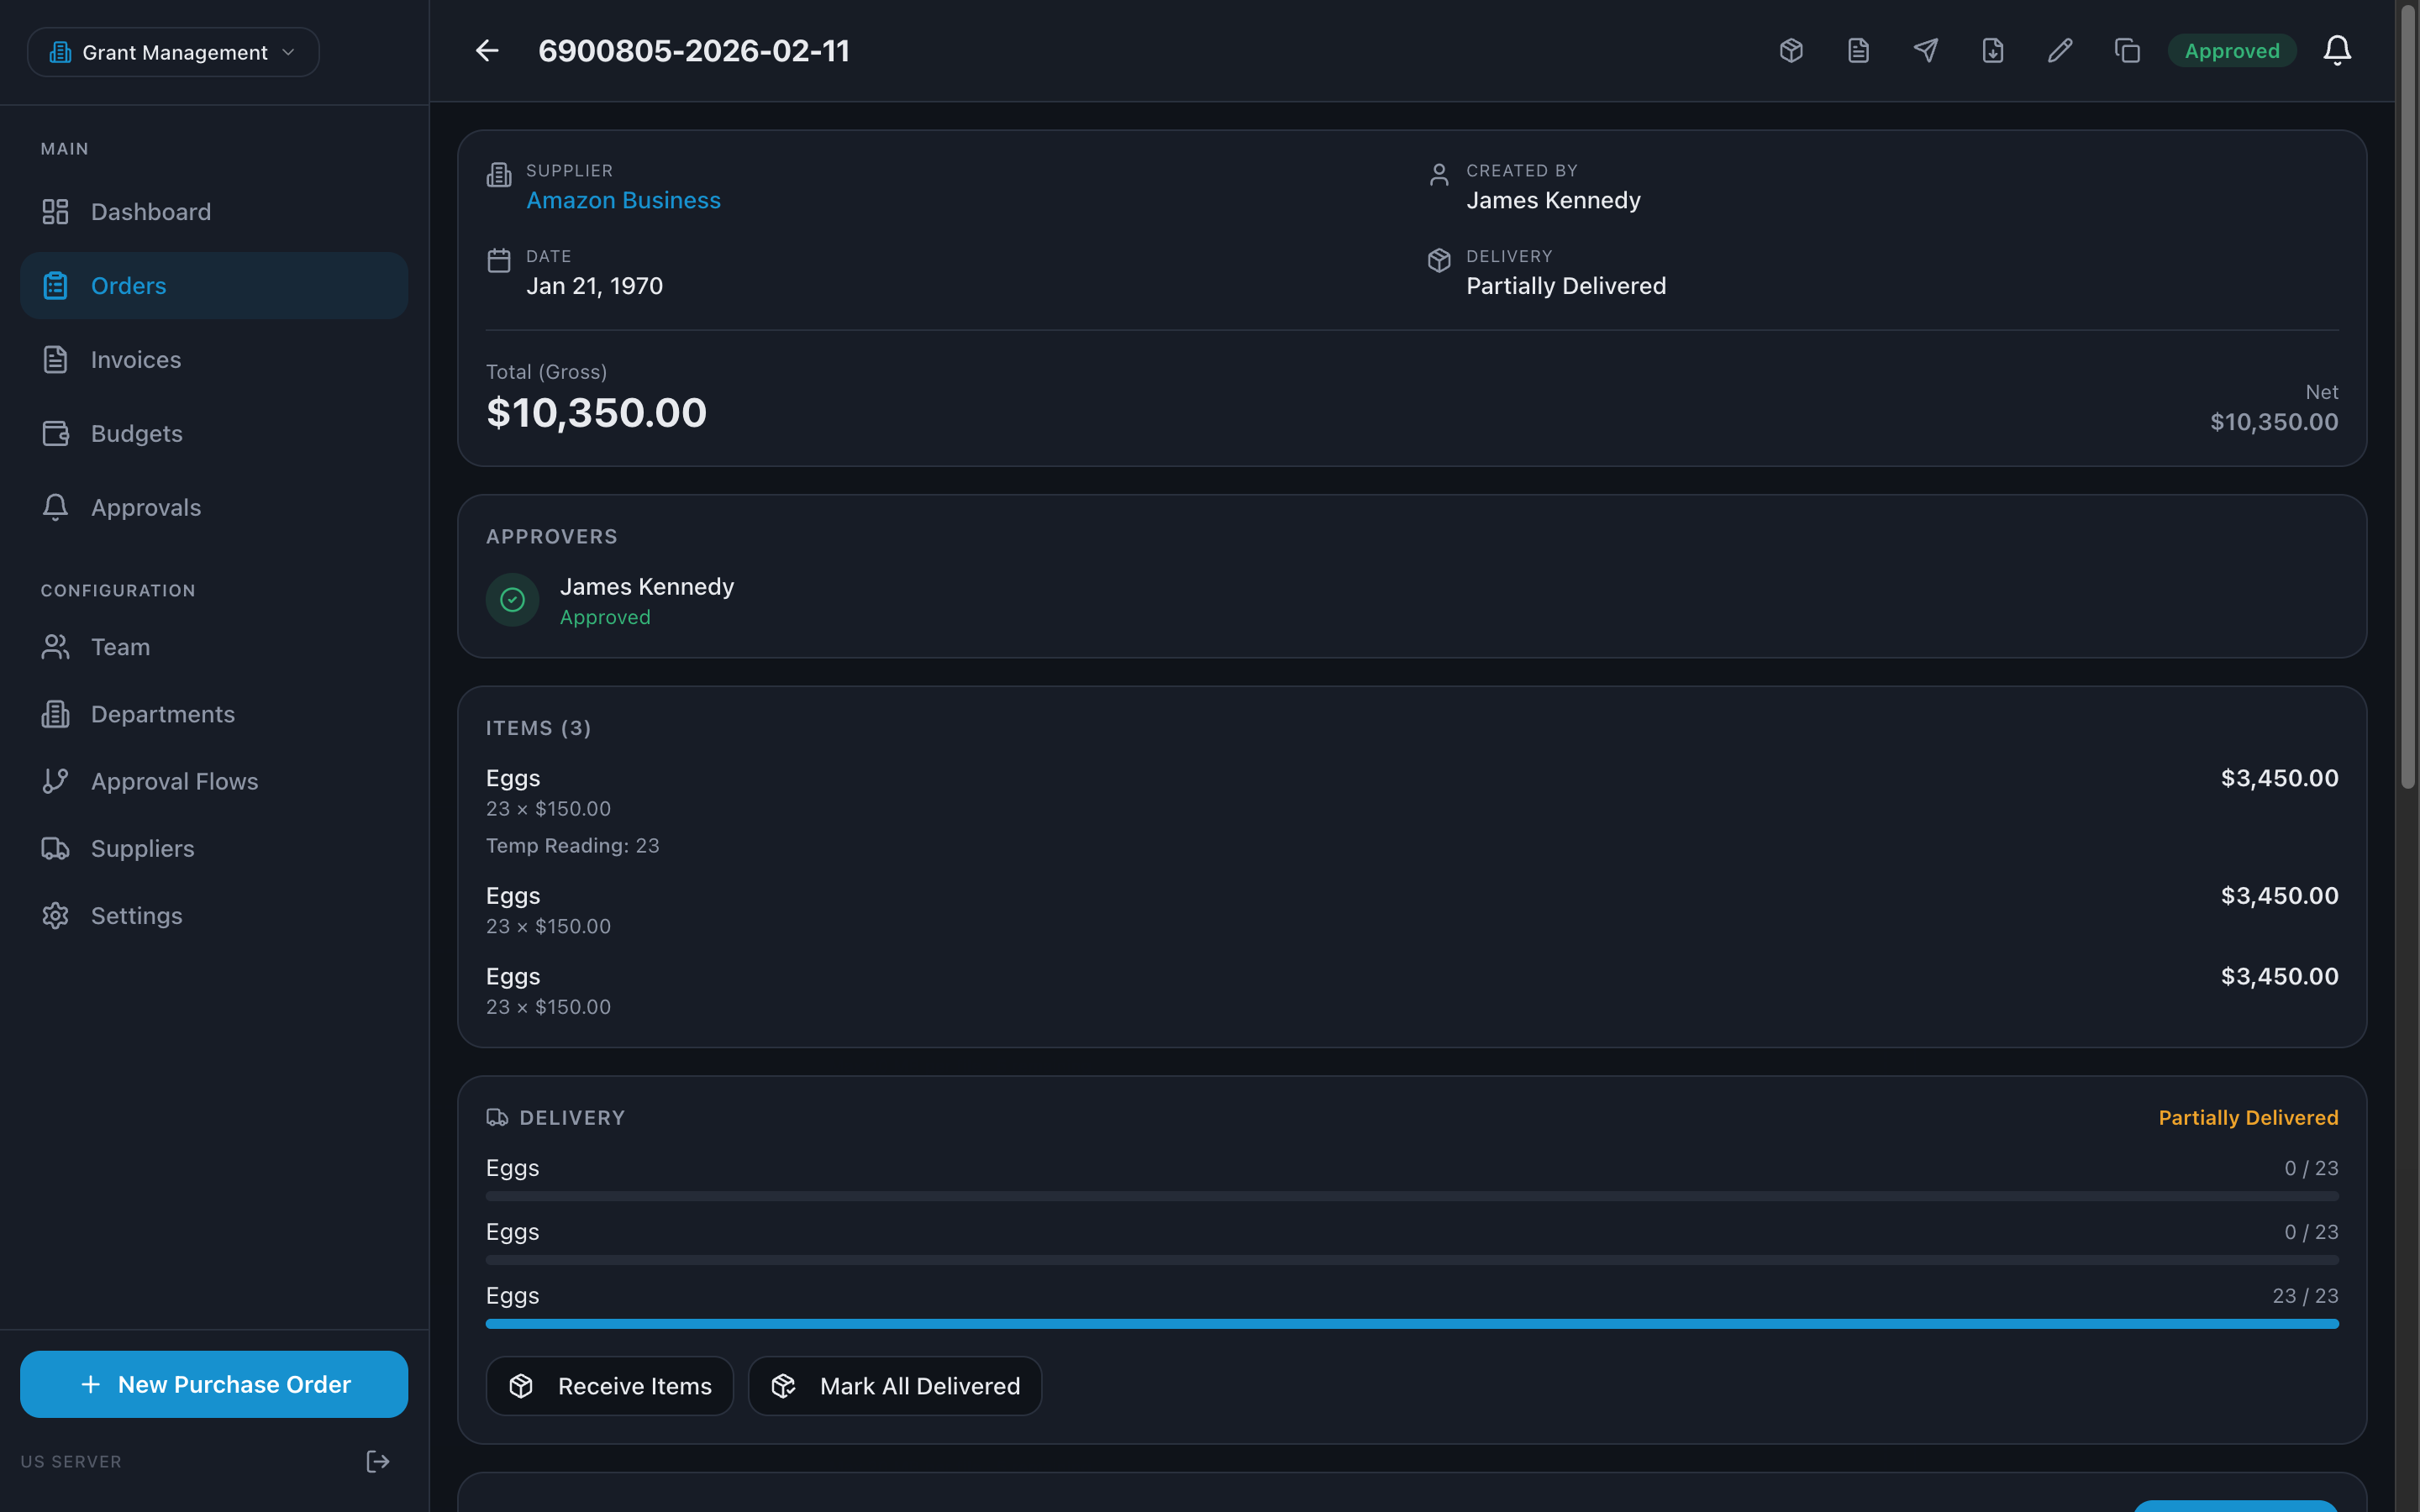Click New Purchase Order button
Image resolution: width=2420 pixels, height=1512 pixels.
[x=214, y=1384]
